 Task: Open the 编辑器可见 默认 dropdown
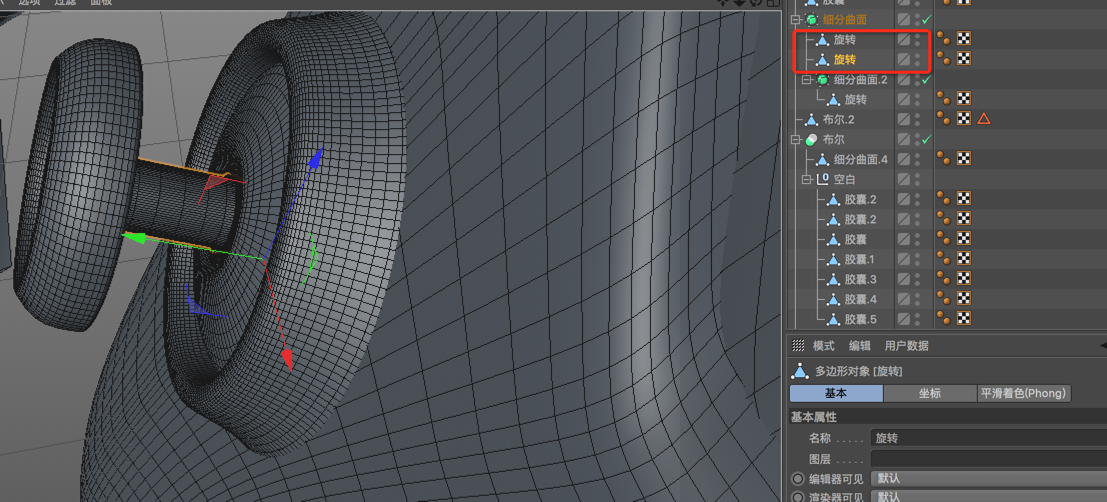tap(988, 479)
